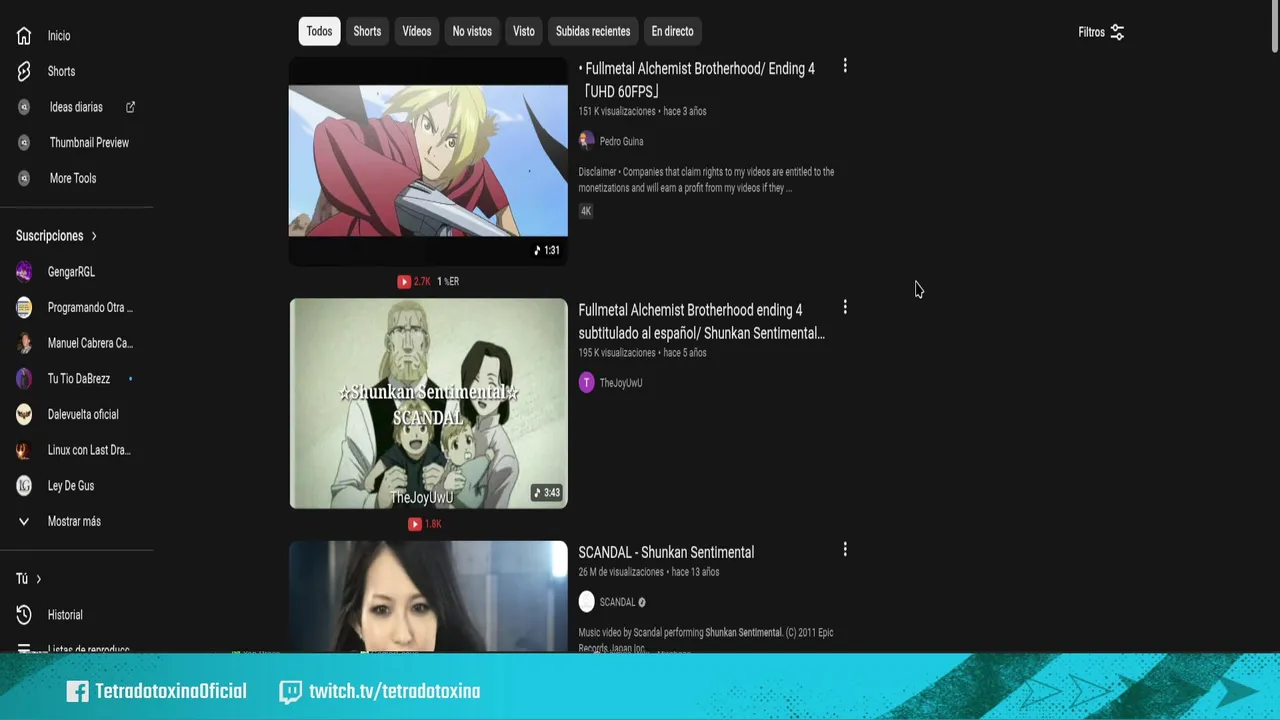Expand Mostrar más subscriptions list
Image resolution: width=1280 pixels, height=720 pixels.
[76, 521]
